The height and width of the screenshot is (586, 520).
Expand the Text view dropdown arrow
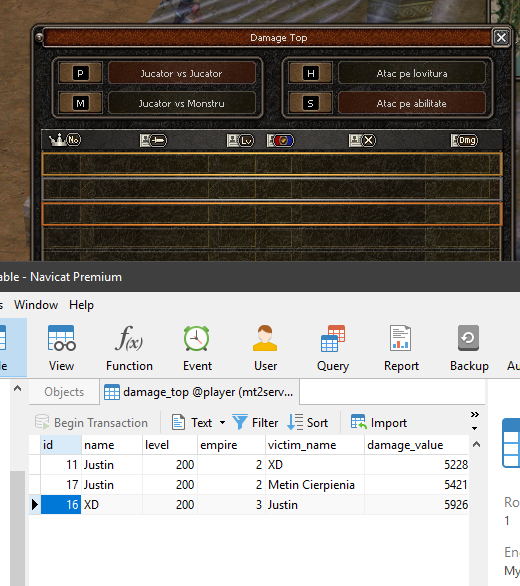click(222, 423)
